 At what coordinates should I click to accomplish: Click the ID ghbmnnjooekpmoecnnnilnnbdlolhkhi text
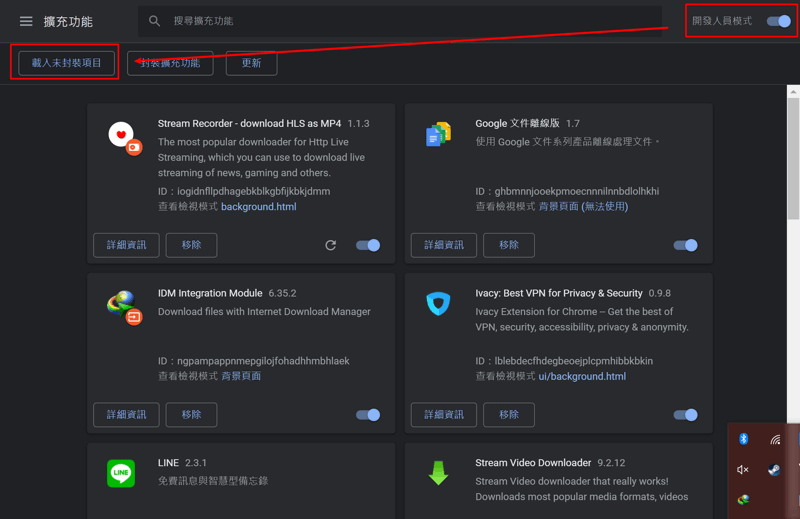(567, 191)
